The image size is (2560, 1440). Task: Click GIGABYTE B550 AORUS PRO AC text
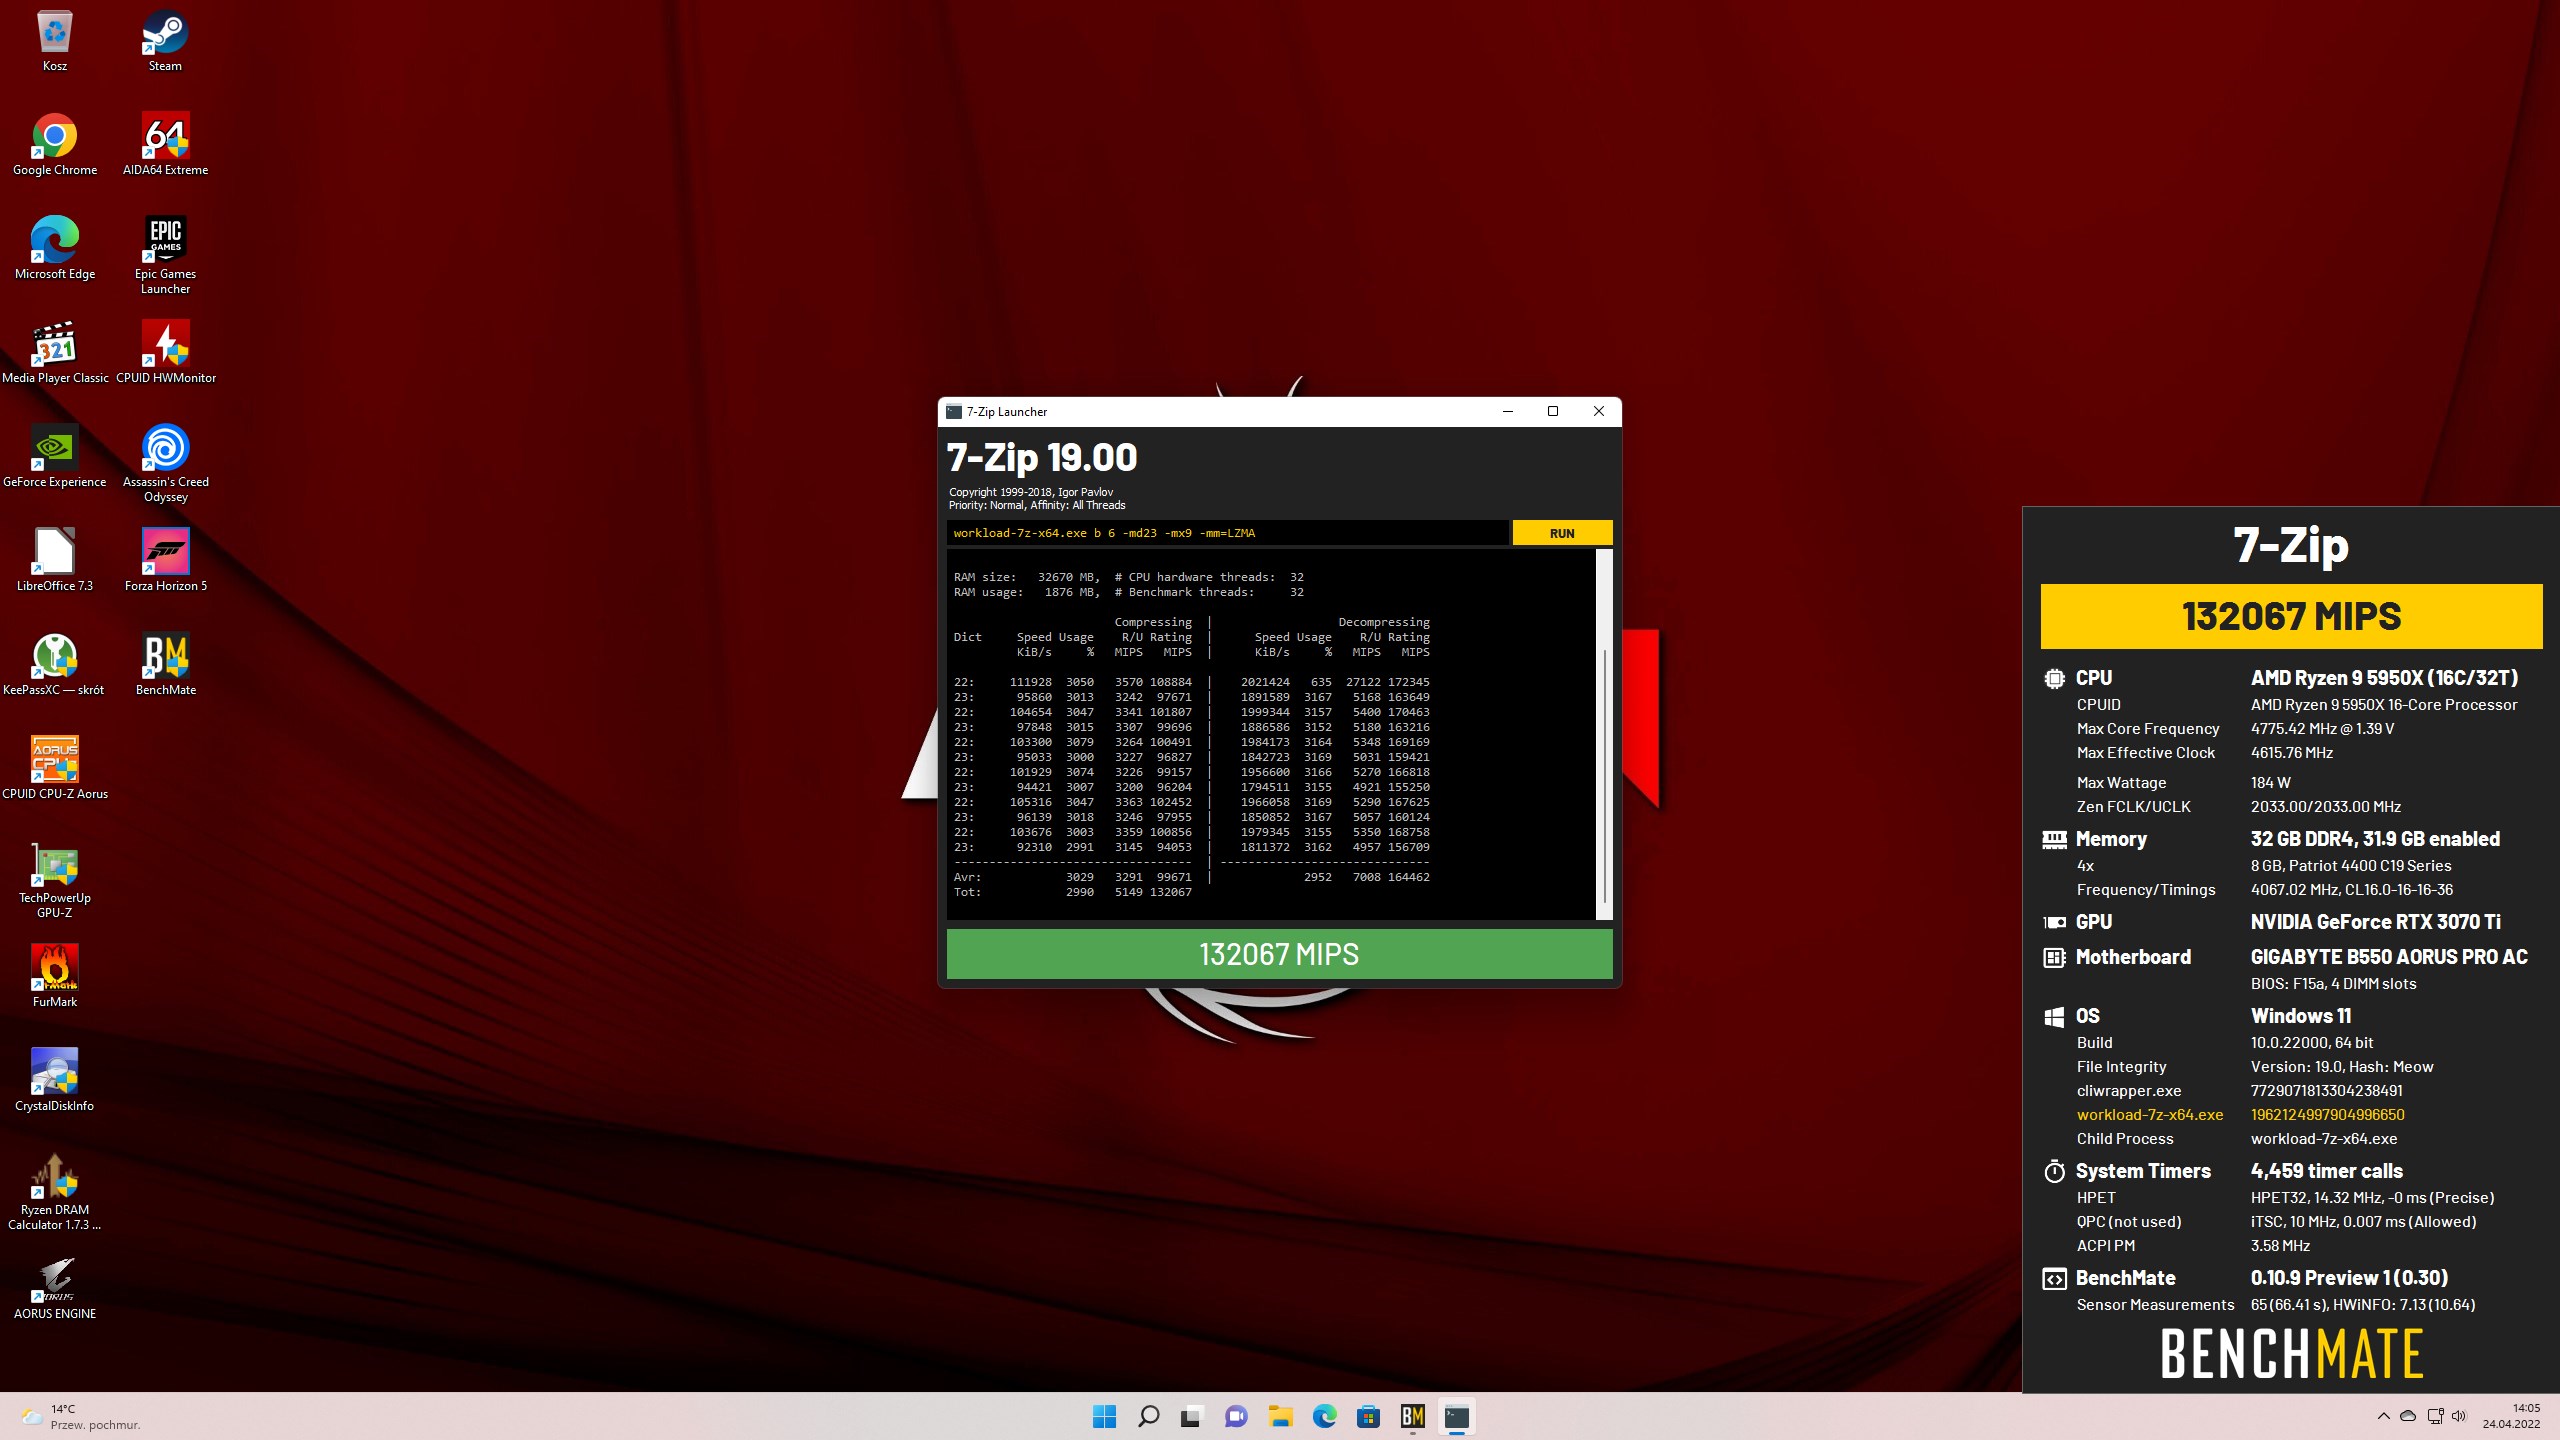pos(2389,956)
